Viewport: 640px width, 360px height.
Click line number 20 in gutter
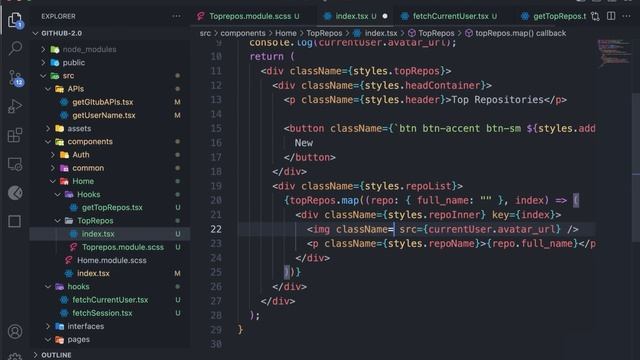(x=216, y=200)
